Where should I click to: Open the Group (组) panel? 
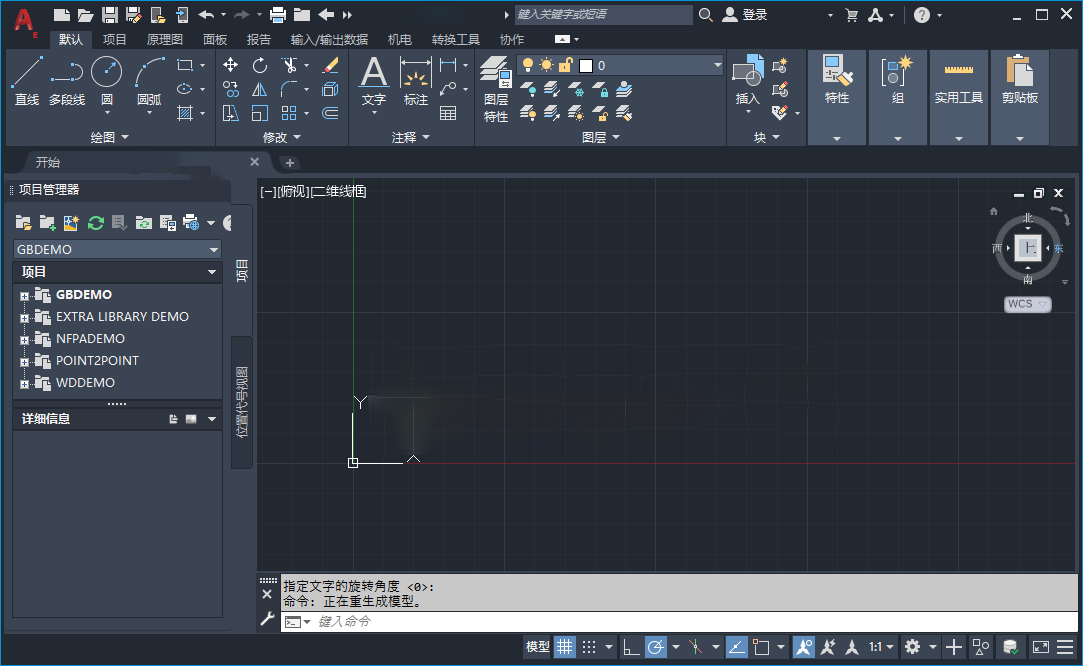(x=898, y=97)
